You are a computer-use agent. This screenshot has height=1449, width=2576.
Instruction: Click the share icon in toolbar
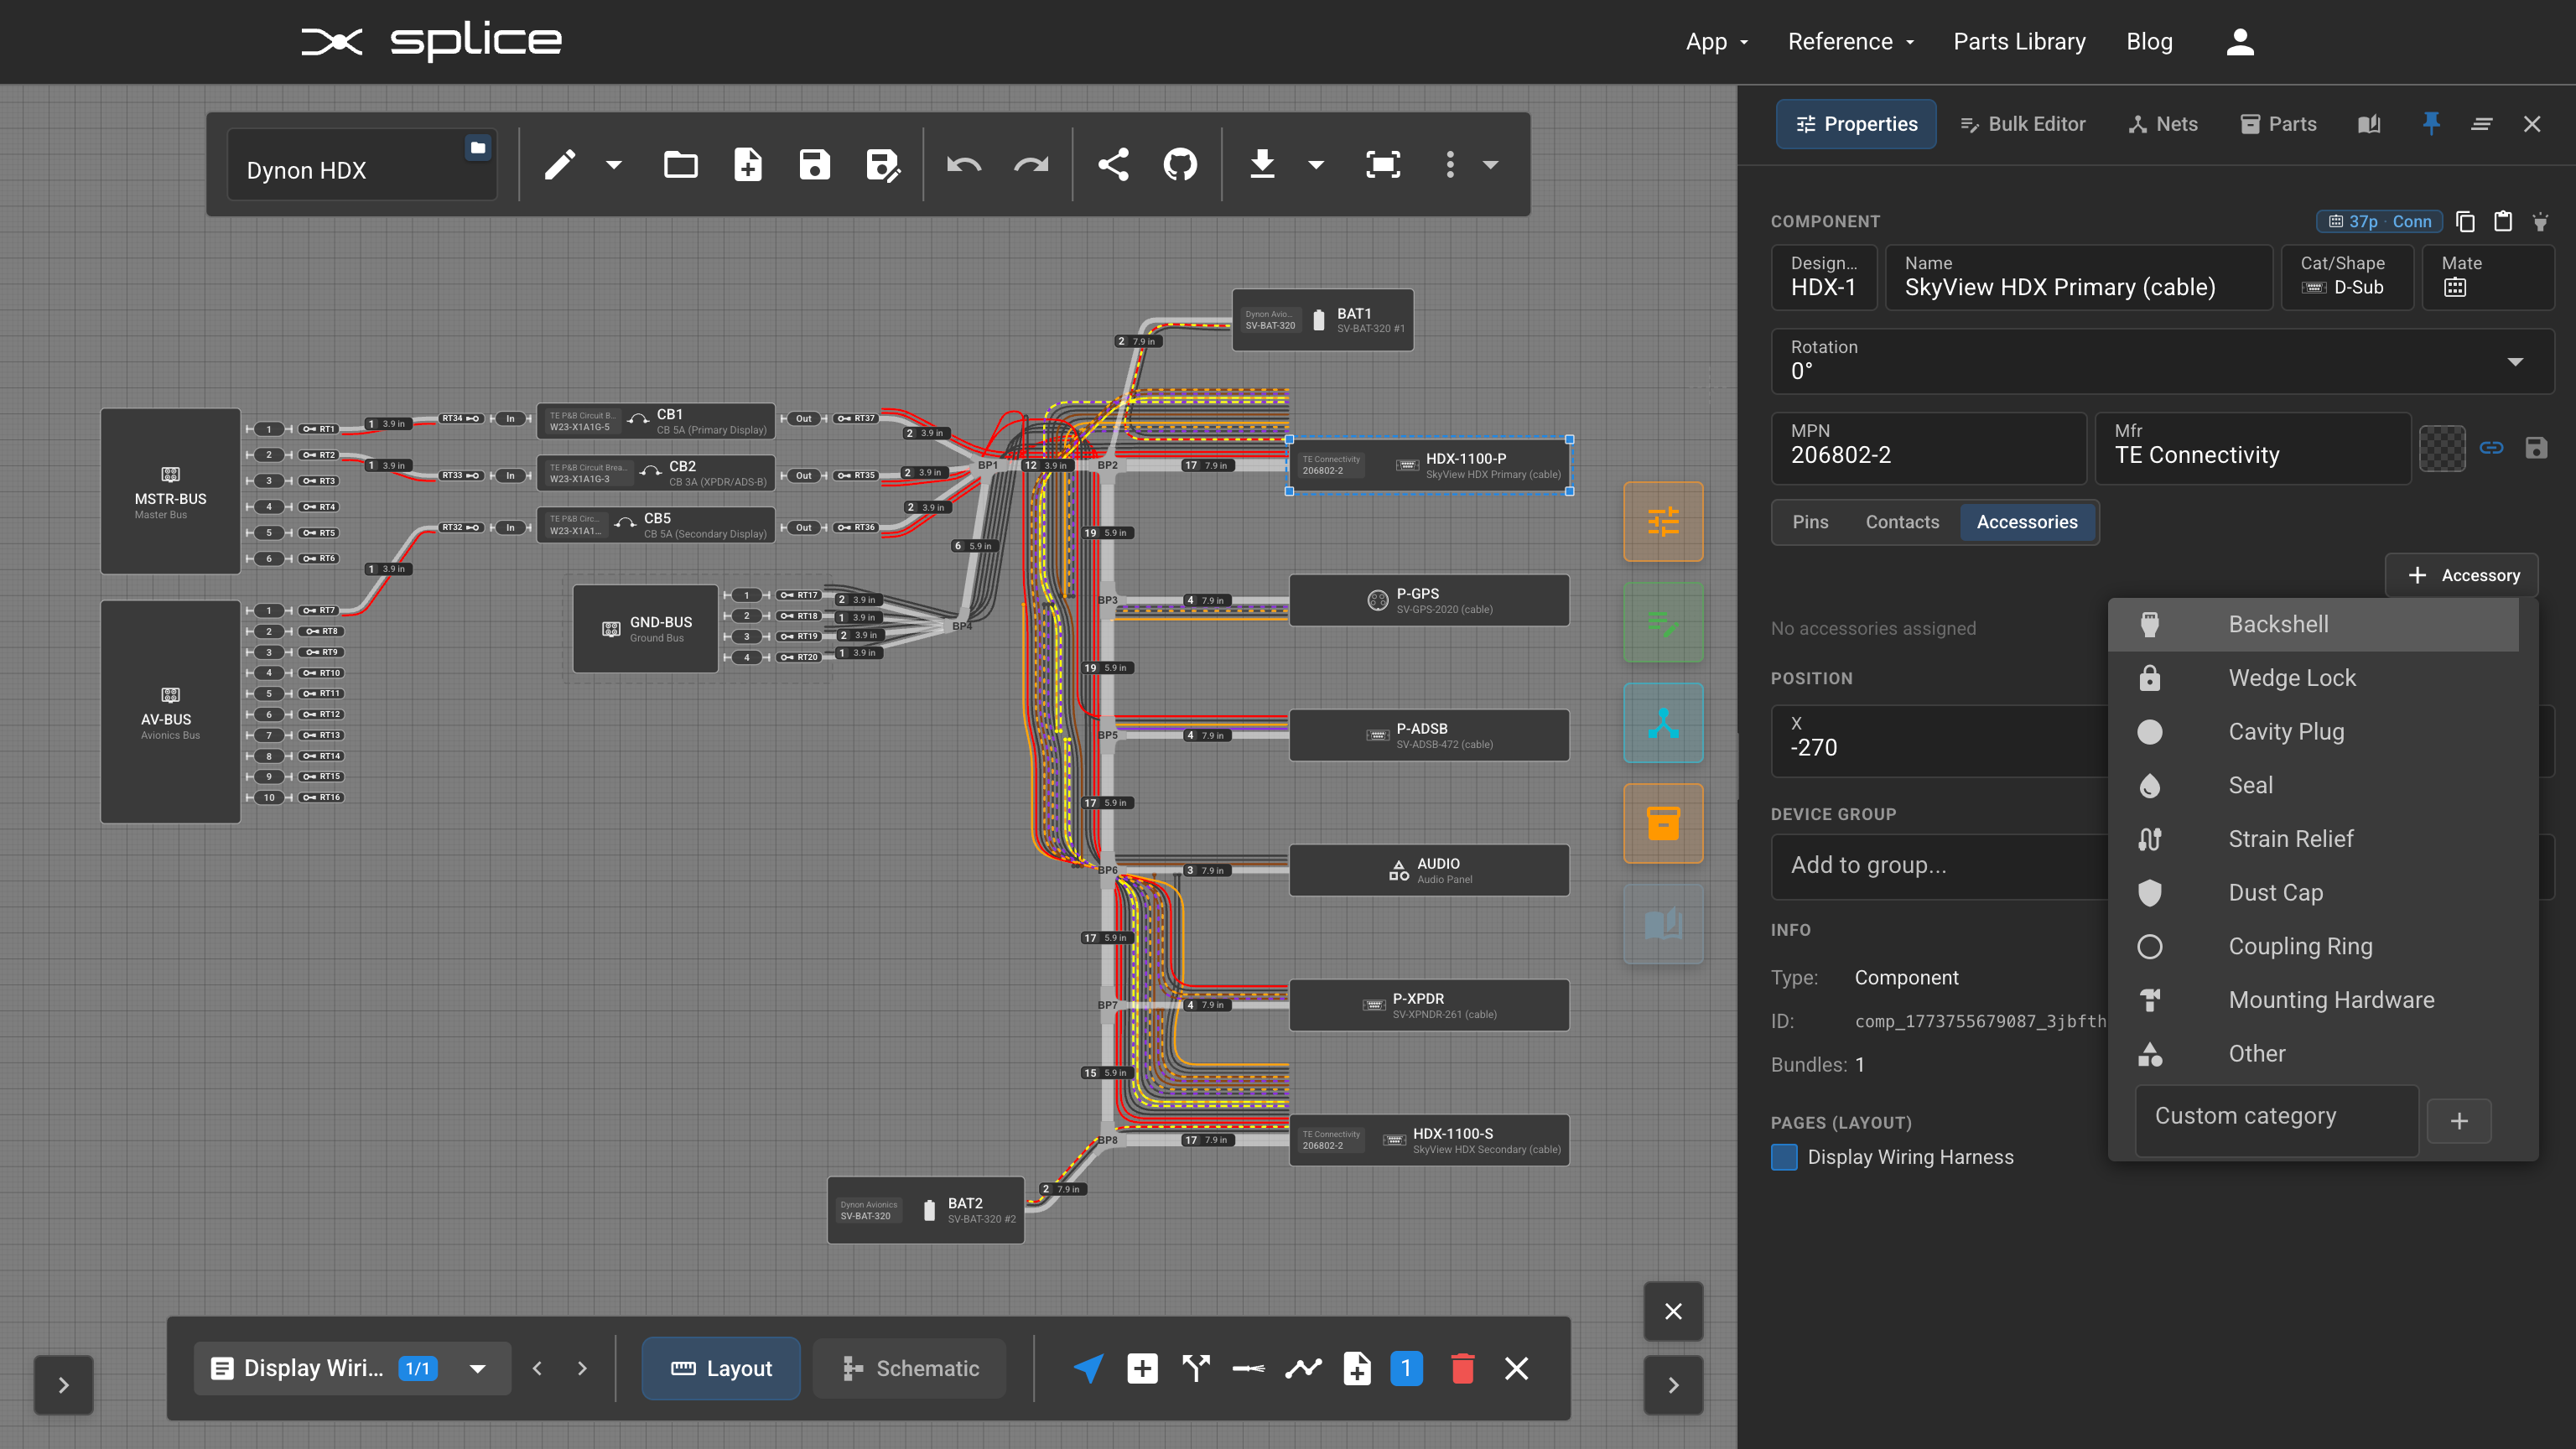click(1113, 165)
